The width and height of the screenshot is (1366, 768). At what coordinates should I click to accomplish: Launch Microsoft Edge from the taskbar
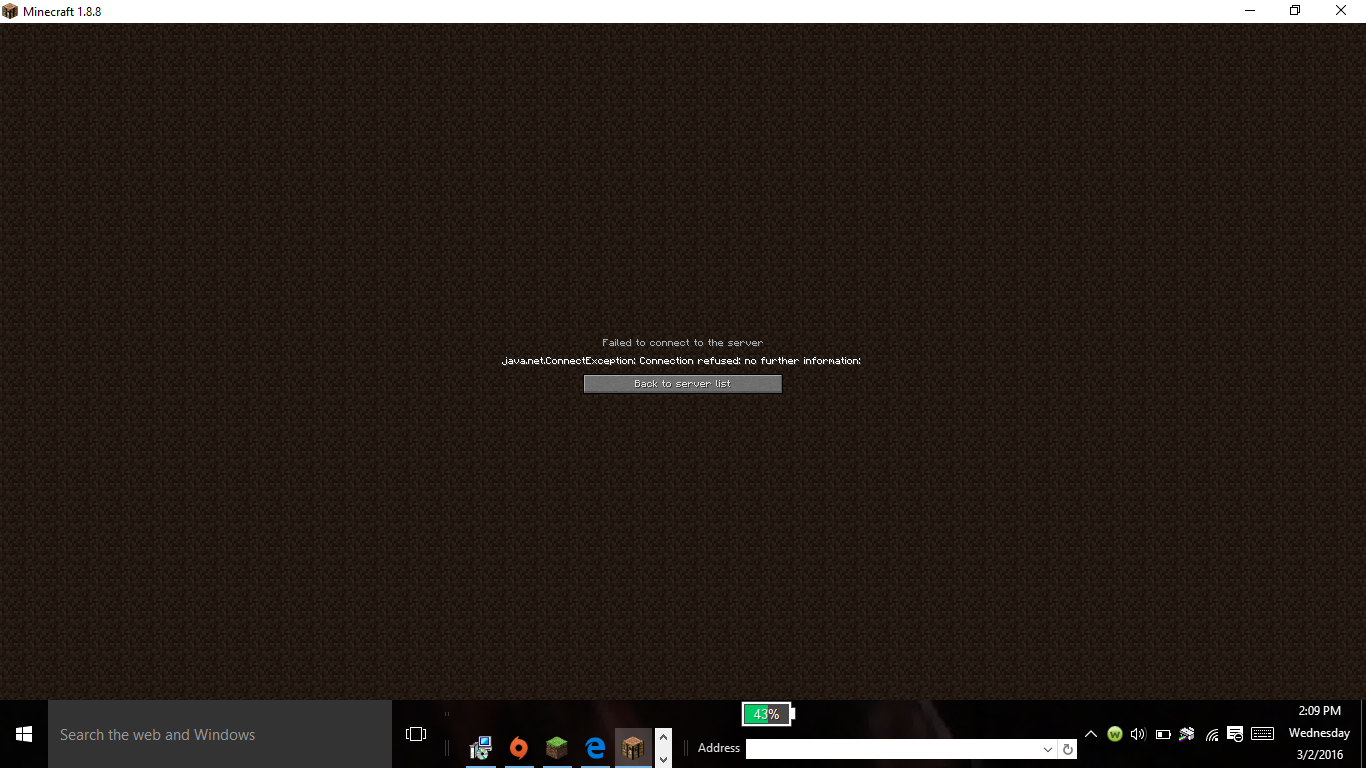click(595, 747)
